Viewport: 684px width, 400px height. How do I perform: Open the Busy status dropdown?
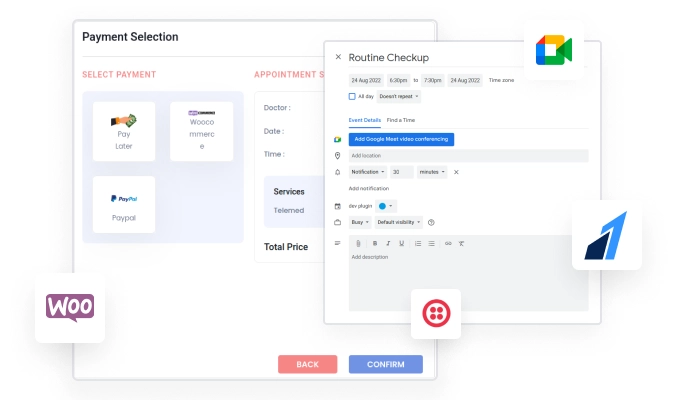click(360, 222)
